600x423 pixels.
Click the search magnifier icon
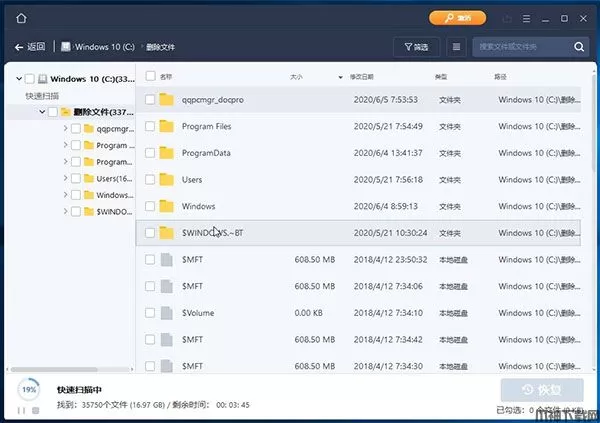click(579, 47)
